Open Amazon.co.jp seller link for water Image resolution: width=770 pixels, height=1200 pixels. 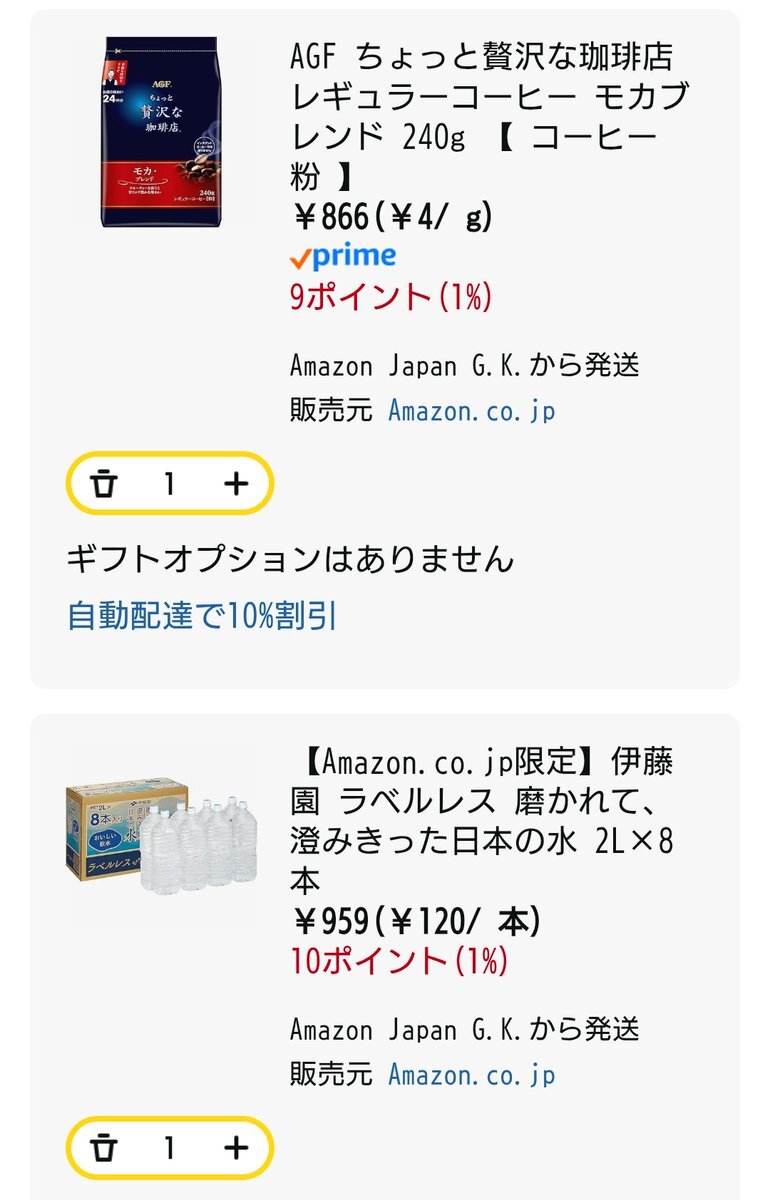point(471,1075)
